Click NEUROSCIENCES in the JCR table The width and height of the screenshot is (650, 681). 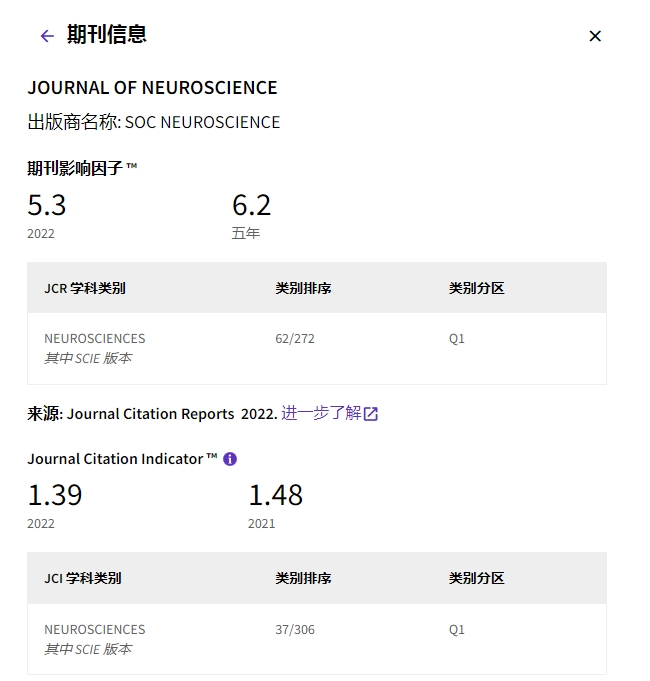95,339
